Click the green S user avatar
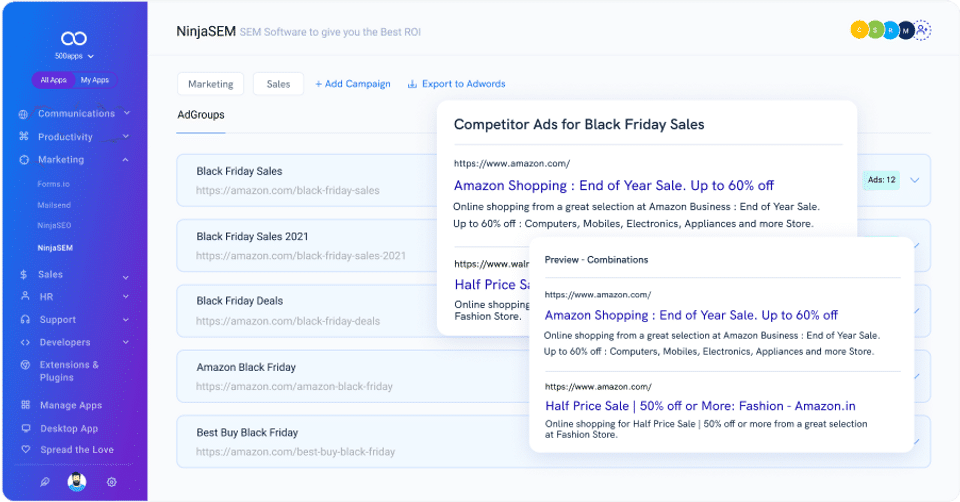Image resolution: width=960 pixels, height=502 pixels. [x=875, y=30]
